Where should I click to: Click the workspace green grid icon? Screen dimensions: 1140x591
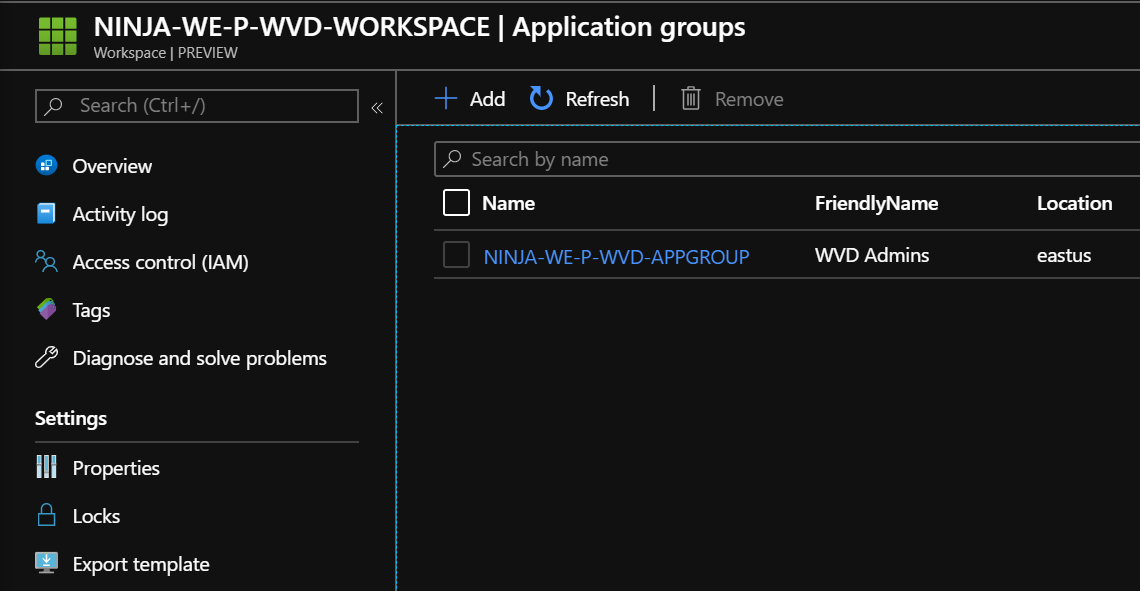click(x=57, y=34)
